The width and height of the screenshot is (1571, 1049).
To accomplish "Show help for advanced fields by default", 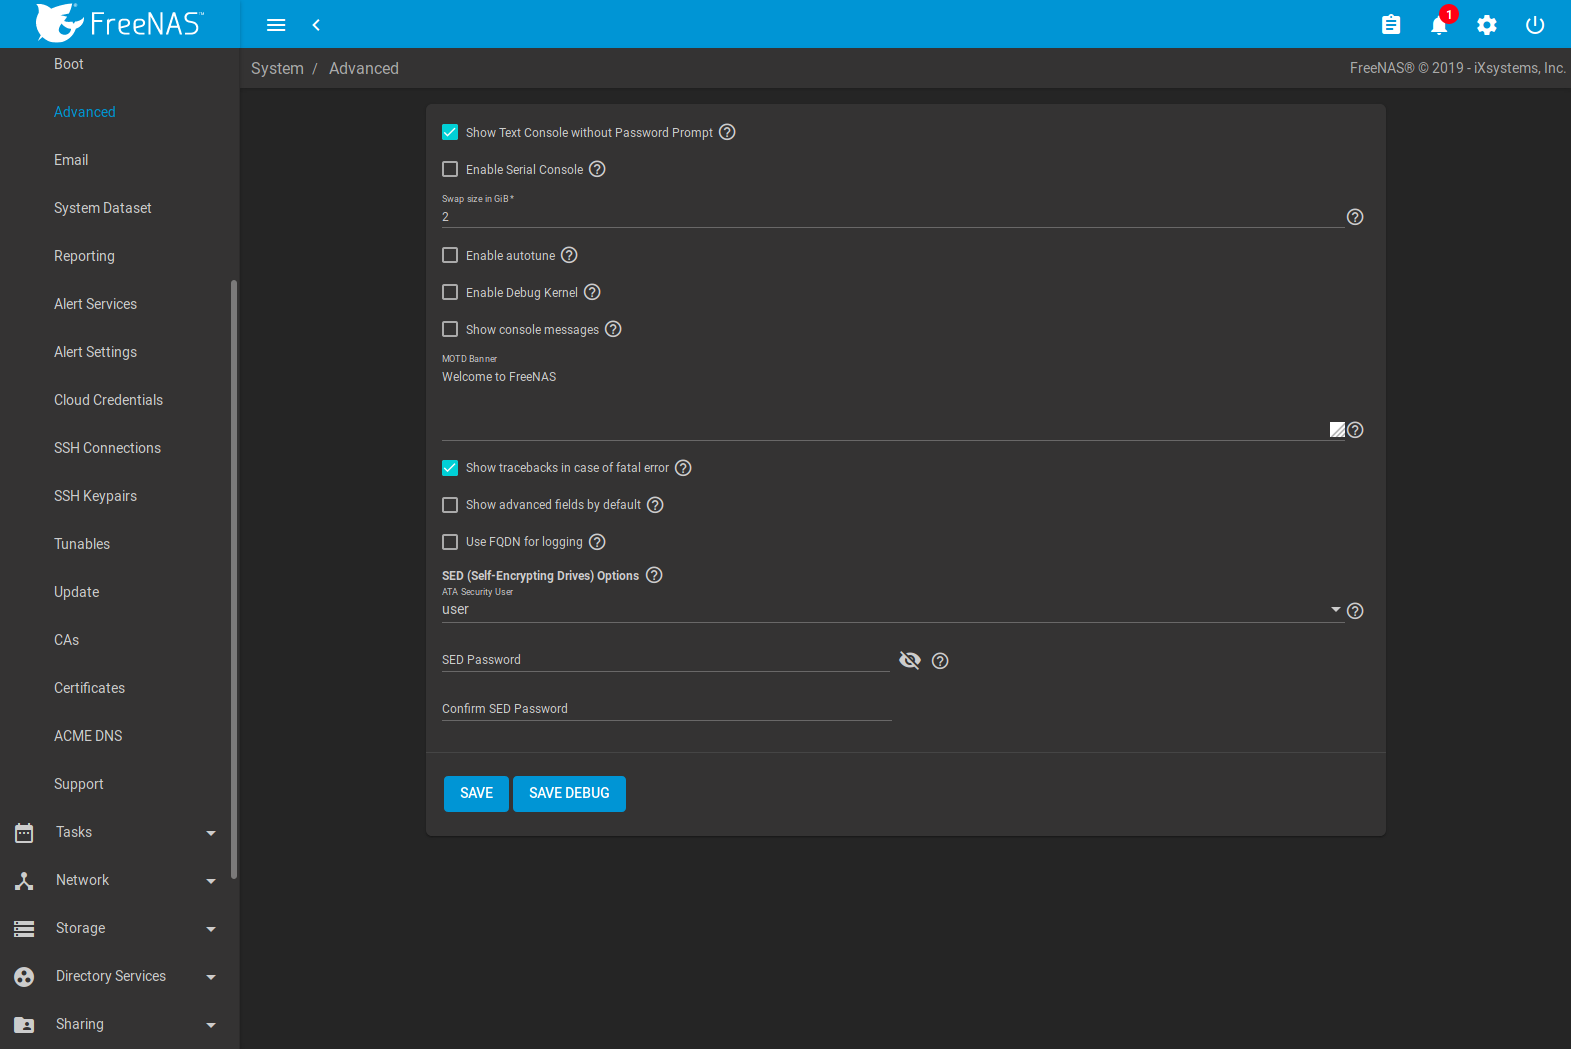I will (655, 505).
